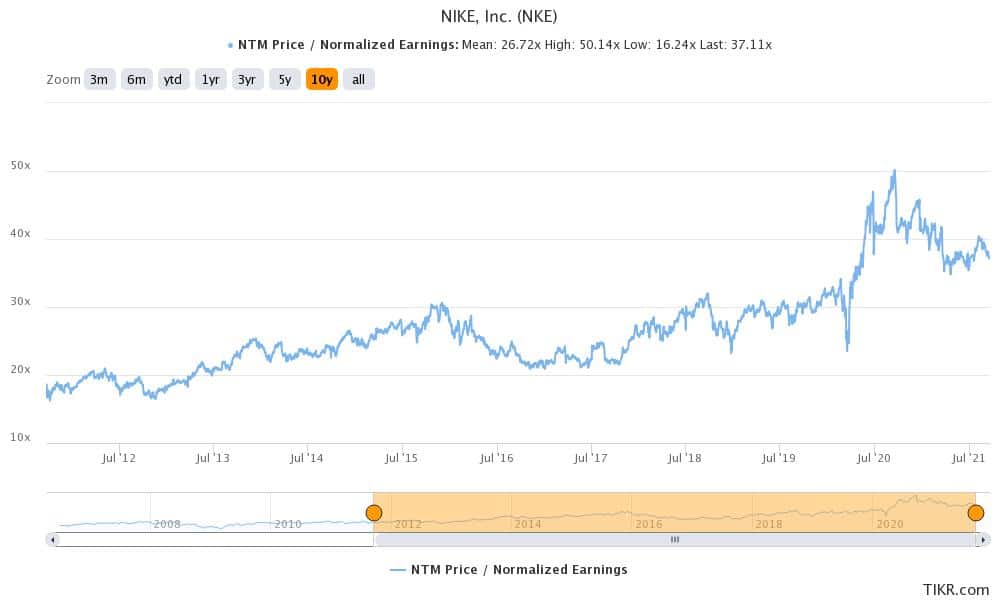This screenshot has width=1000, height=600.
Task: Click the 2012 label in the navigator
Action: [408, 524]
